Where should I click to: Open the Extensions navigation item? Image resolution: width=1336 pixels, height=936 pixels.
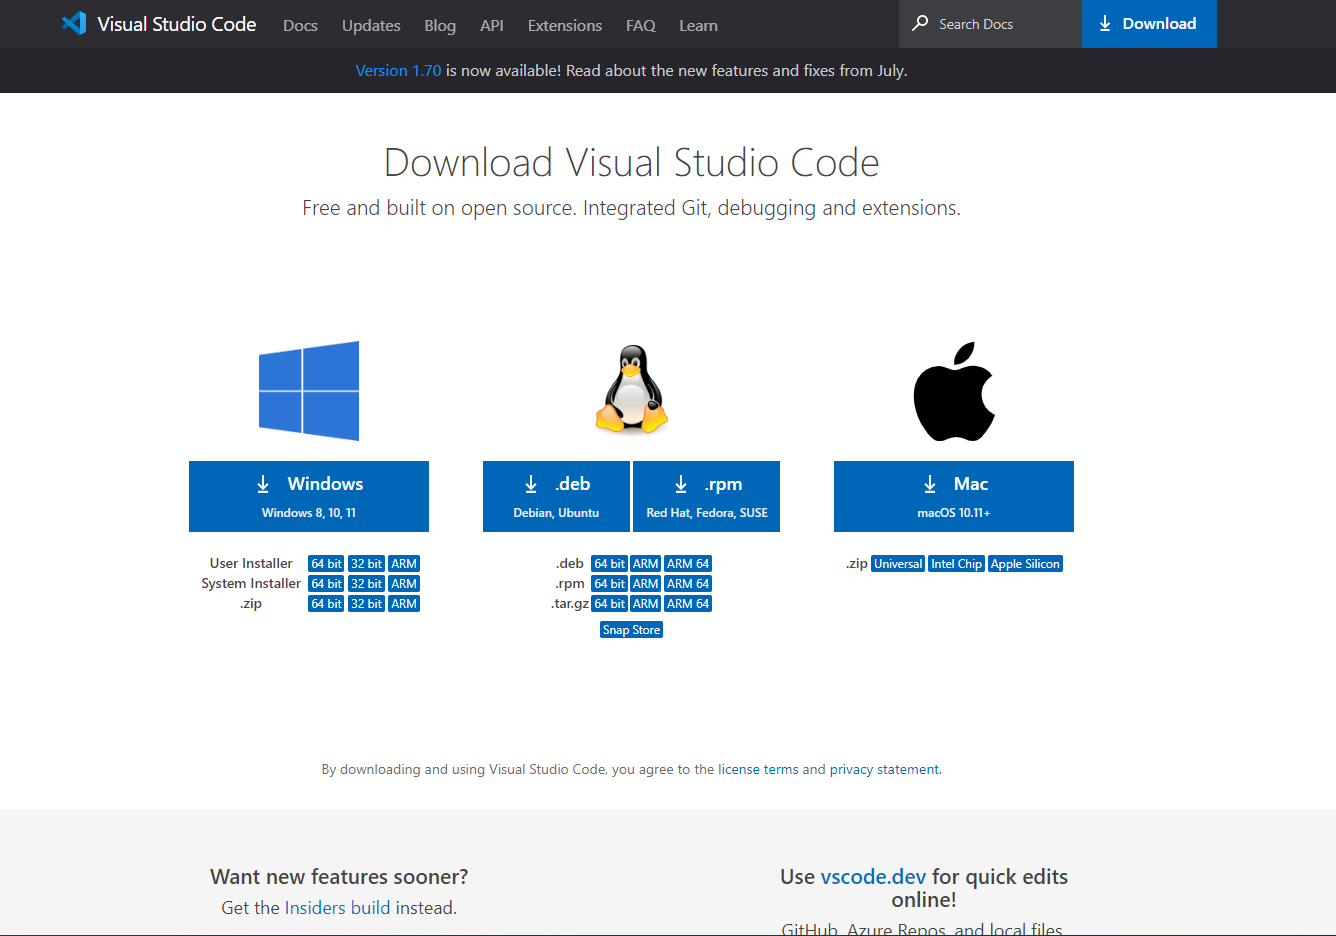coord(564,26)
